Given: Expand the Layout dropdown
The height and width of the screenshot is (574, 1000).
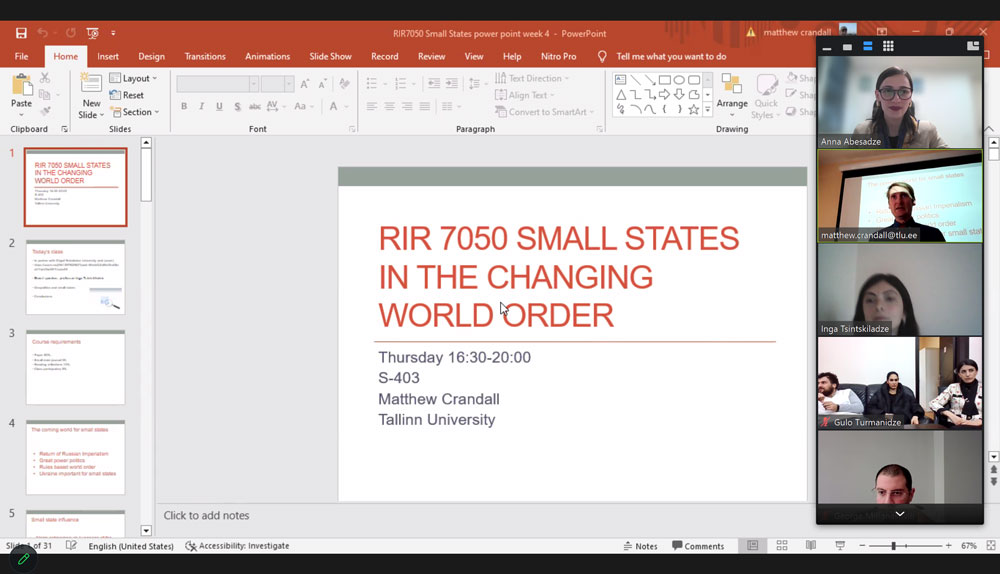Looking at the screenshot, I should 133,78.
